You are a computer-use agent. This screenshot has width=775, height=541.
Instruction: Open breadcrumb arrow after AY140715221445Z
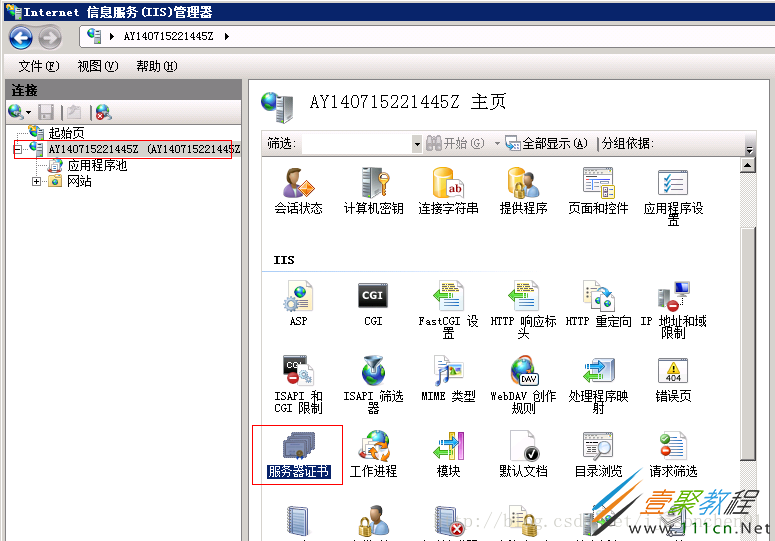click(226, 36)
